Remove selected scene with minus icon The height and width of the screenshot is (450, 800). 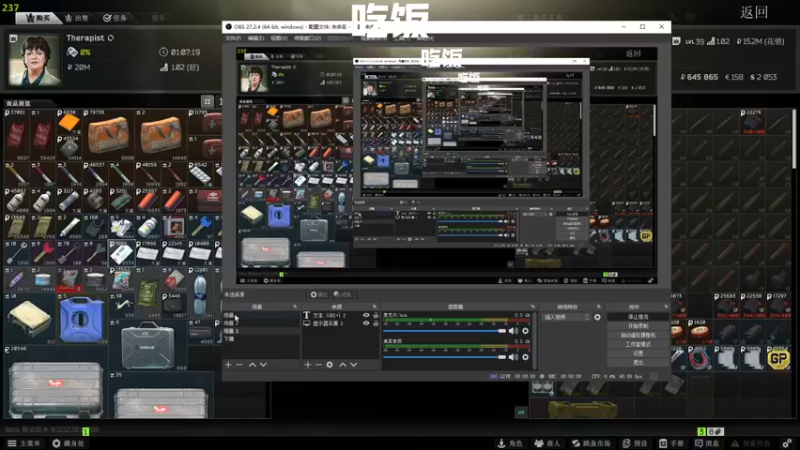click(x=239, y=364)
